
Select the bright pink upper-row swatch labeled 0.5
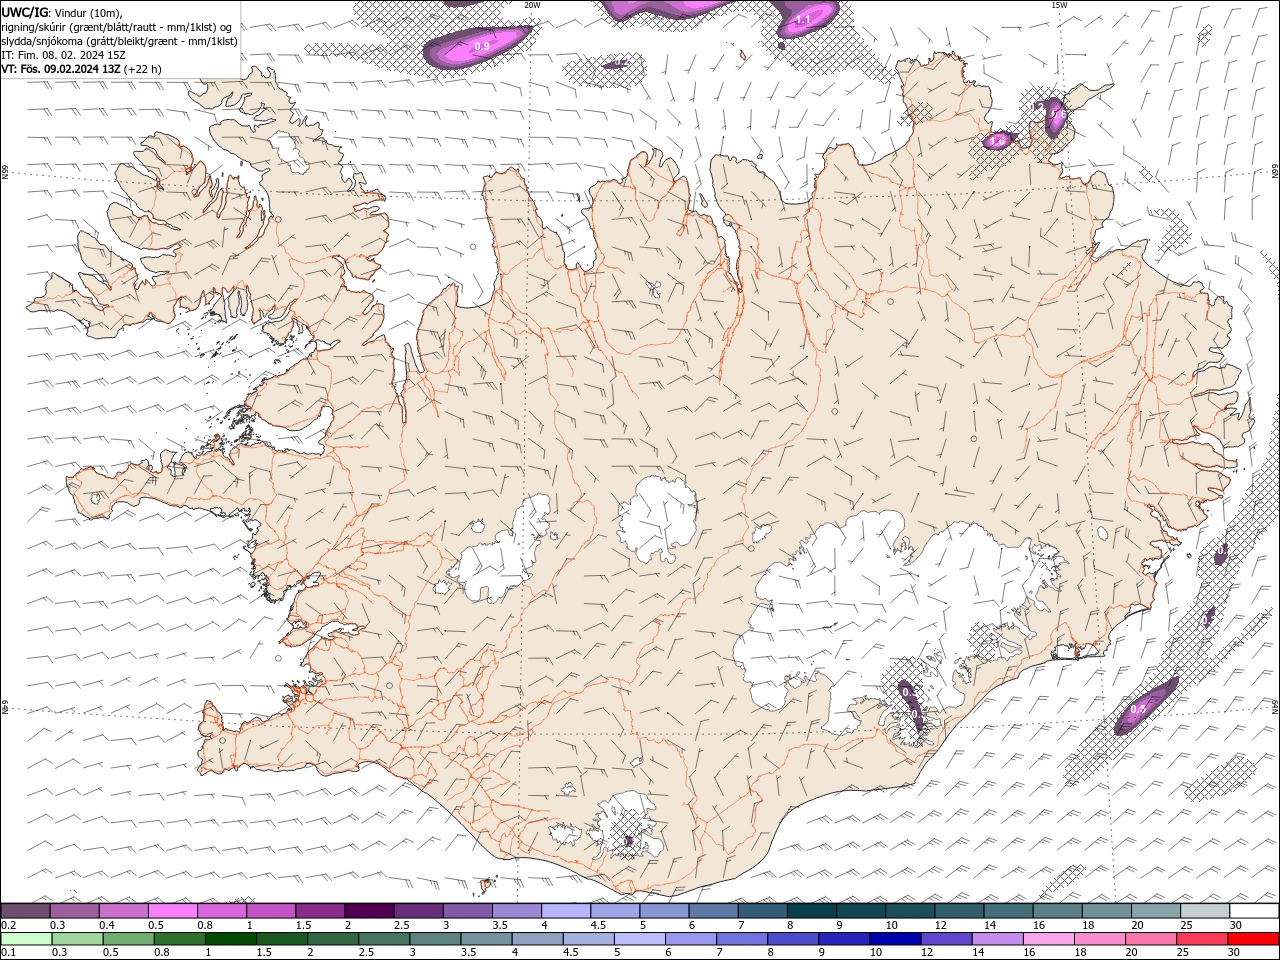172,911
